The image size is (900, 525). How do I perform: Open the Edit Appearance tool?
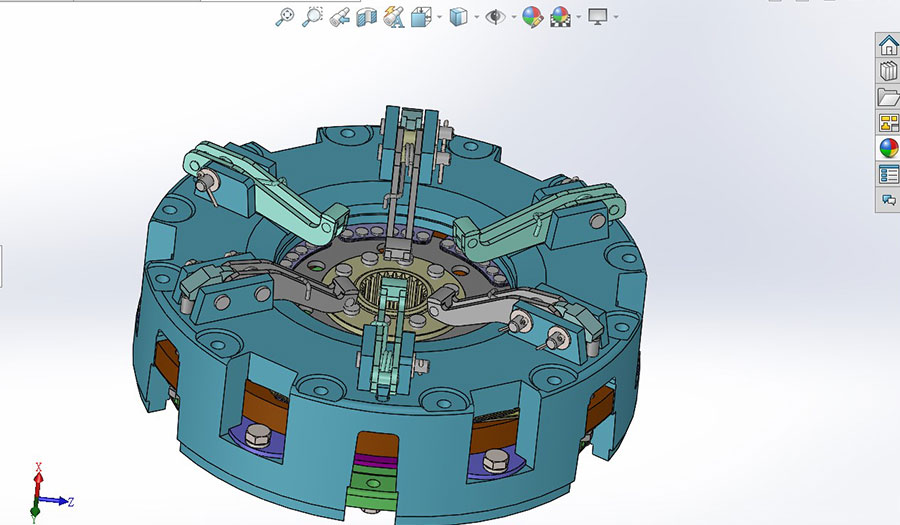(x=533, y=17)
